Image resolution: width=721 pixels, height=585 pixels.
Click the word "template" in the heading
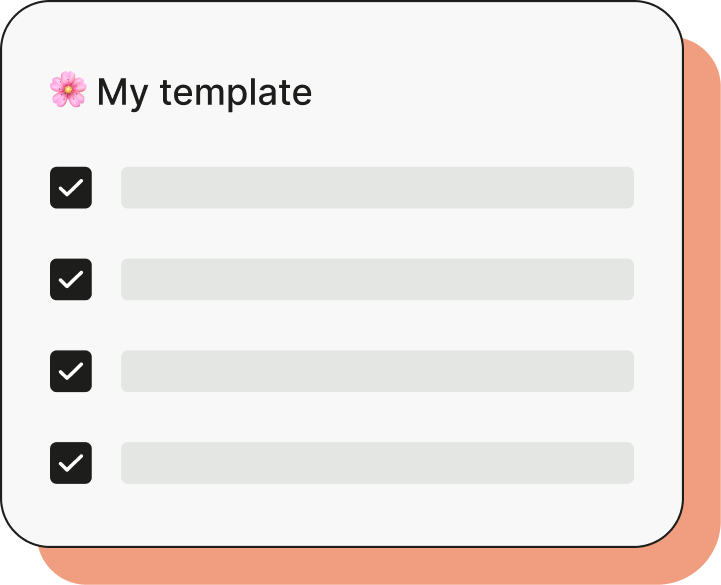[236, 93]
